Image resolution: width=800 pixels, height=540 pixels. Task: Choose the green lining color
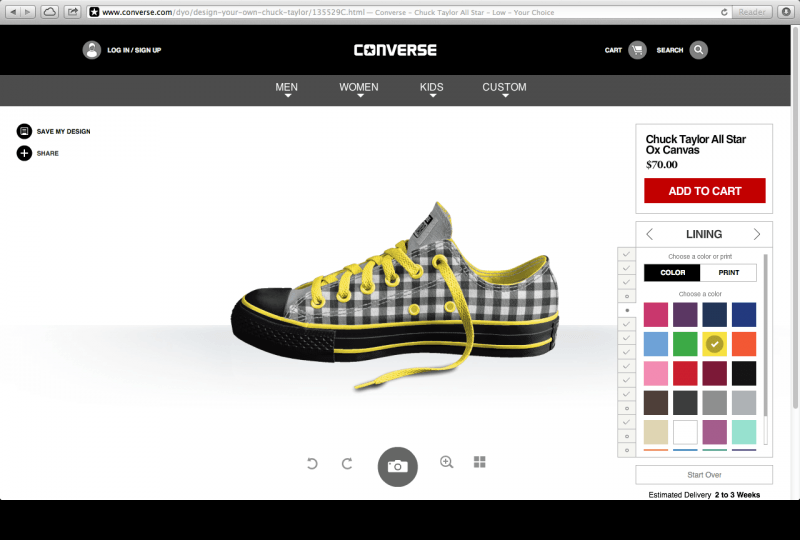685,344
